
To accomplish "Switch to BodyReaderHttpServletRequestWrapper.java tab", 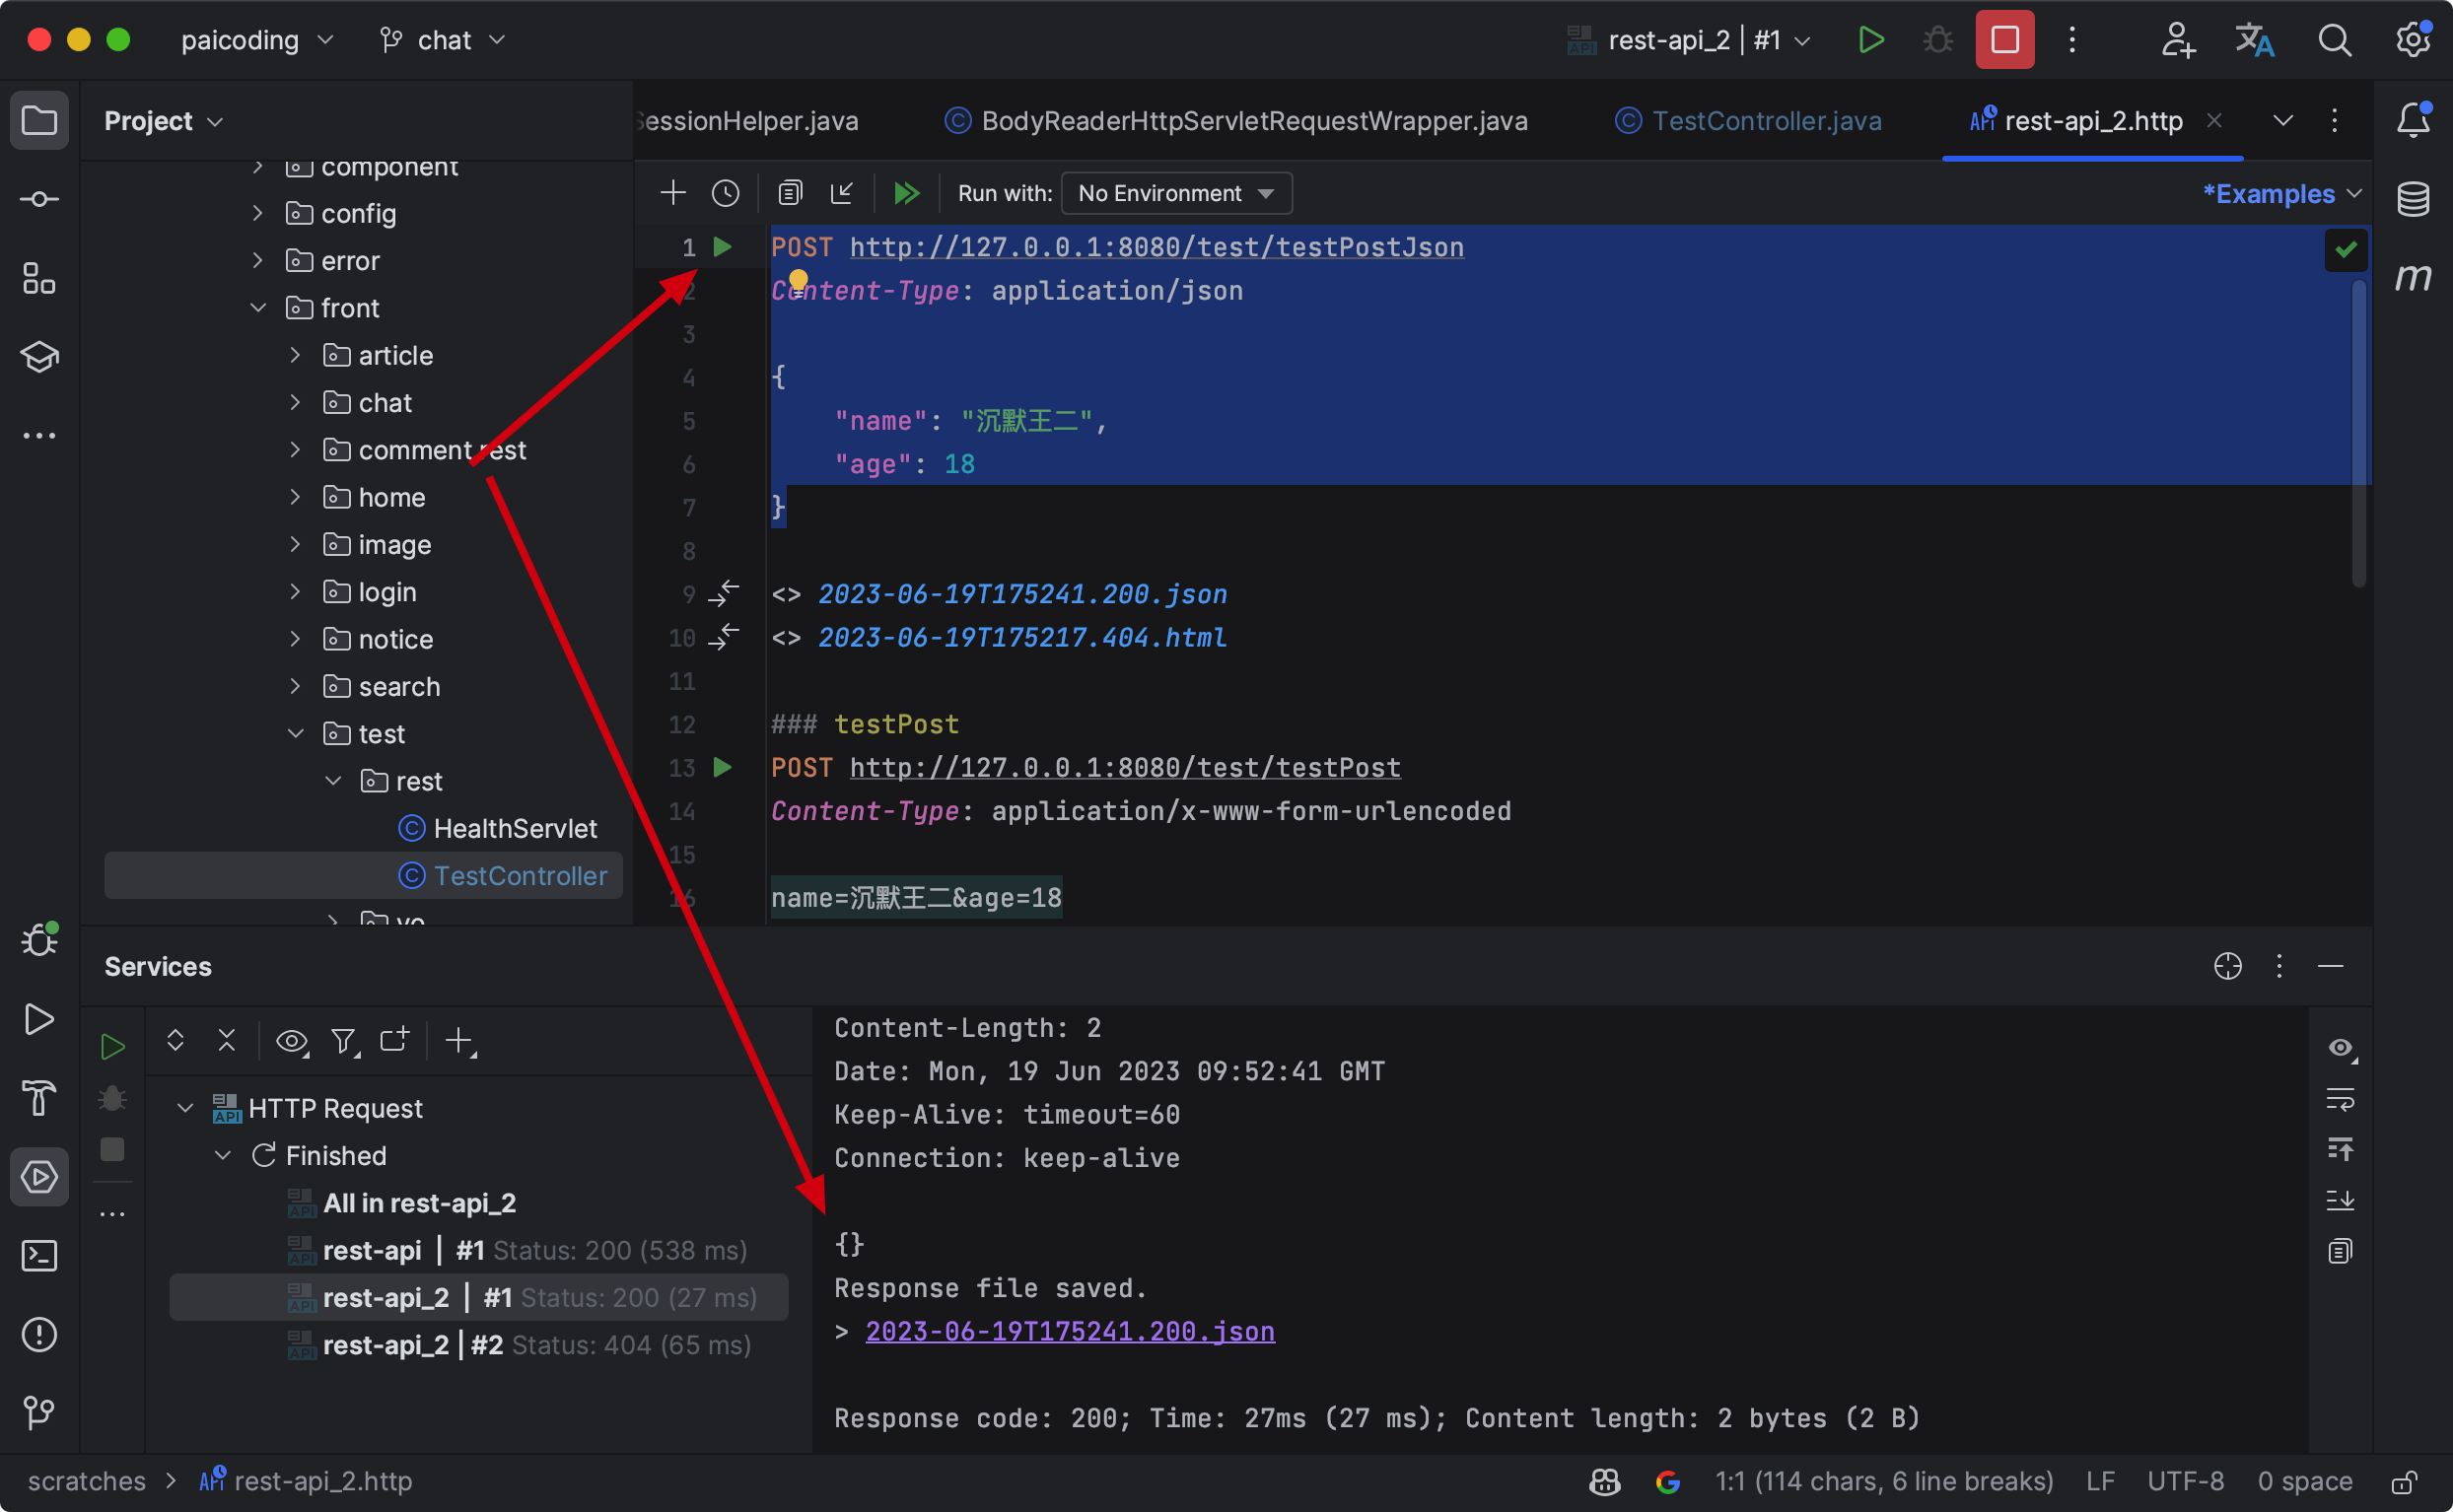I will 1253,121.
